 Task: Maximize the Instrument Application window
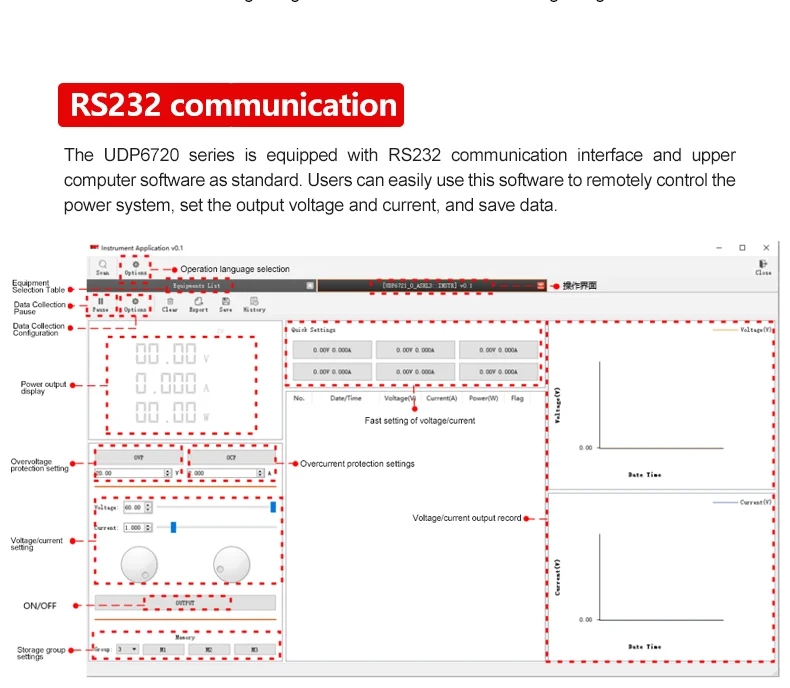coord(742,248)
